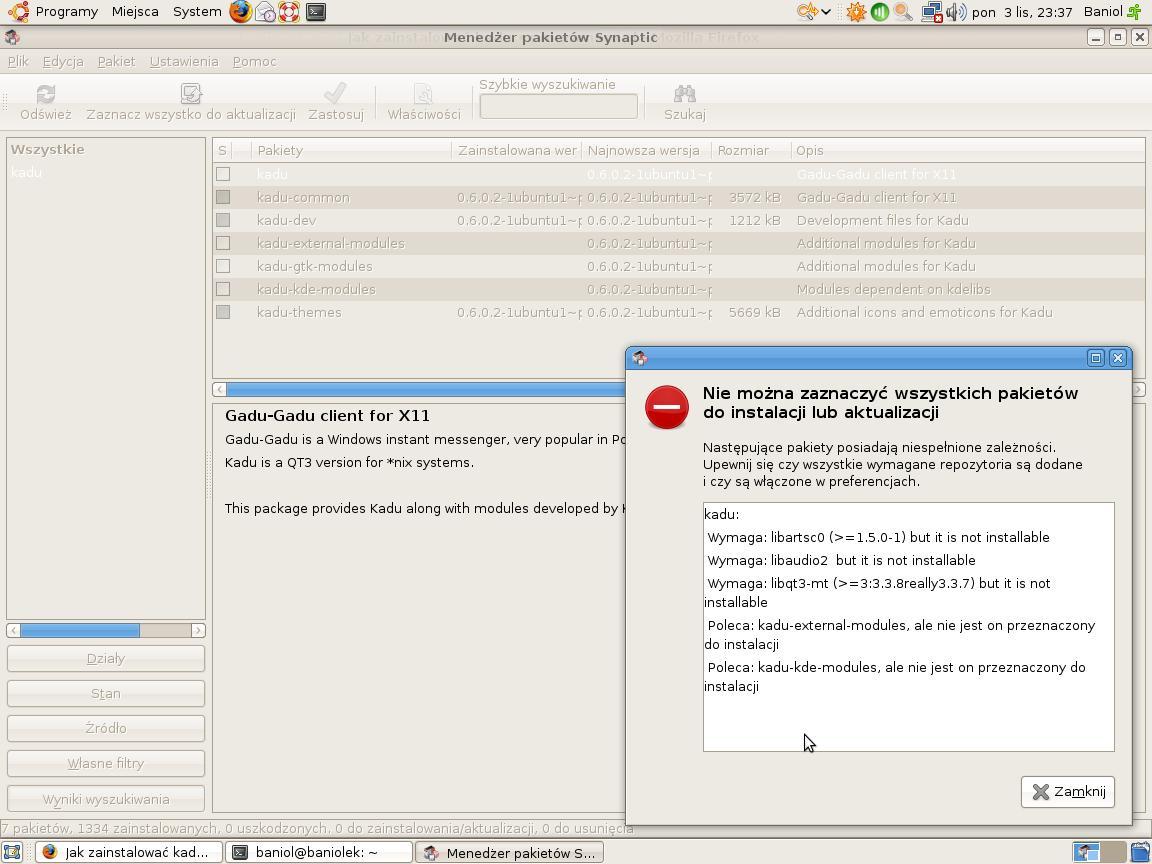Select Wszystkie in the left list
1152x864 pixels.
[x=47, y=149]
